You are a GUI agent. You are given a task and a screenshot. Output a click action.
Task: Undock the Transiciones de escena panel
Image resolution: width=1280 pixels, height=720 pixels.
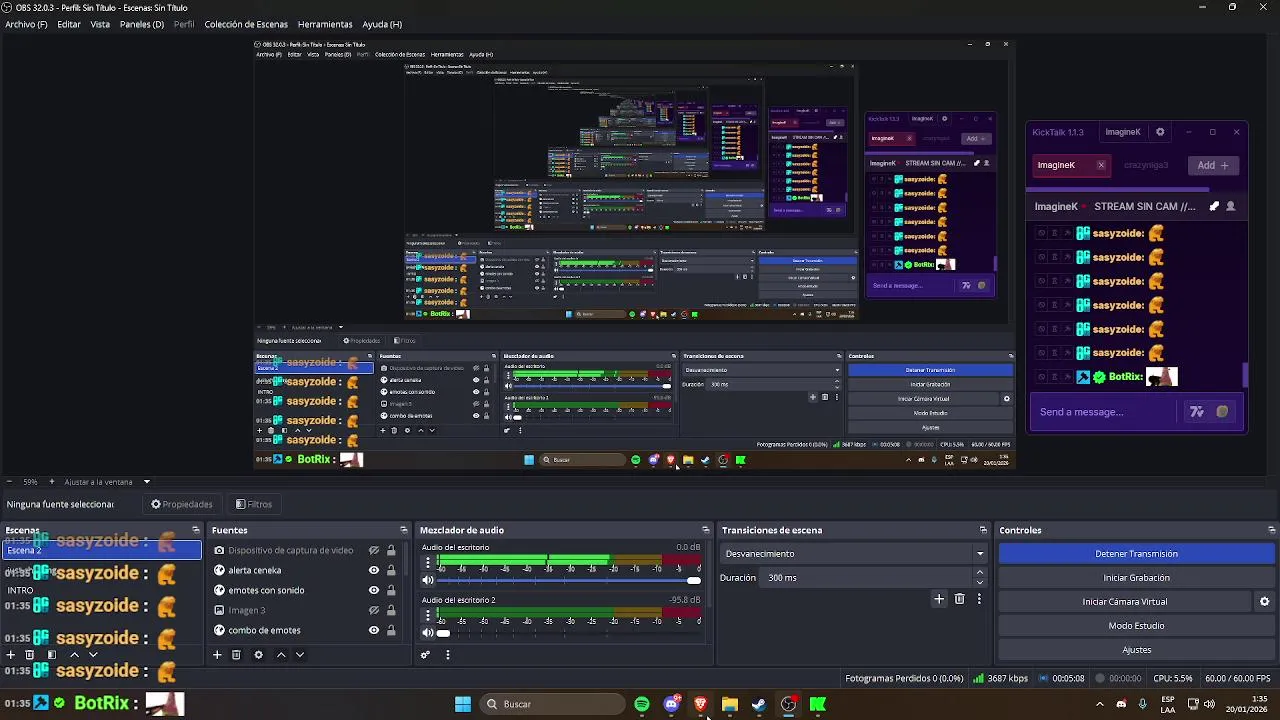[983, 530]
